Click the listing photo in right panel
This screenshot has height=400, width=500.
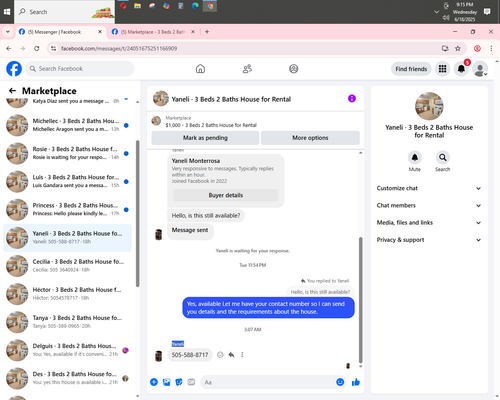[x=429, y=106]
